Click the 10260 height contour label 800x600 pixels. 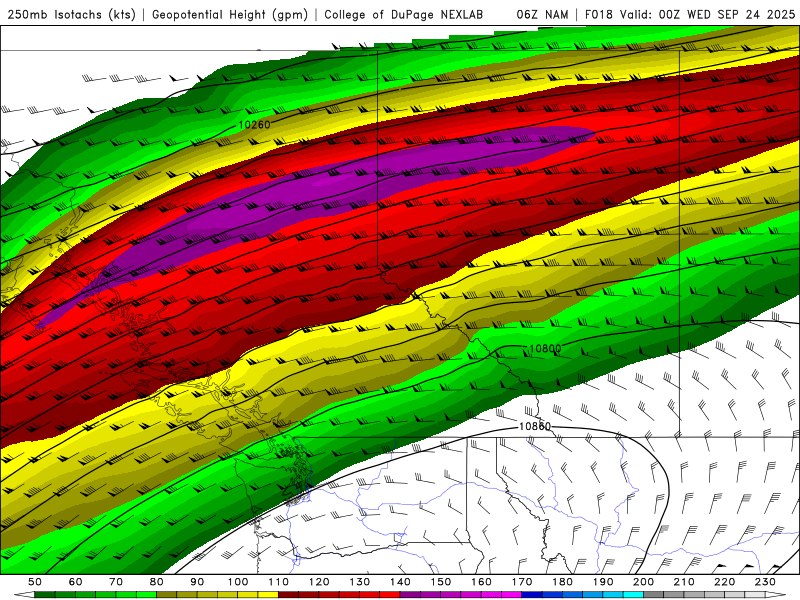(x=254, y=124)
